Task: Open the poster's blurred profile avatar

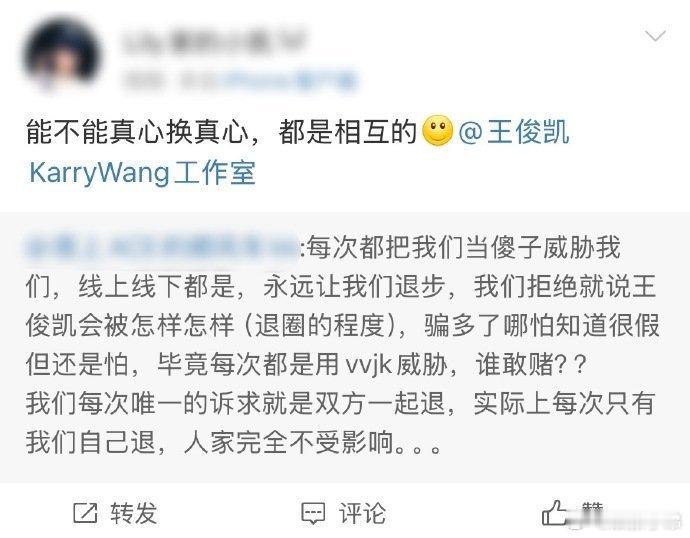Action: point(62,55)
